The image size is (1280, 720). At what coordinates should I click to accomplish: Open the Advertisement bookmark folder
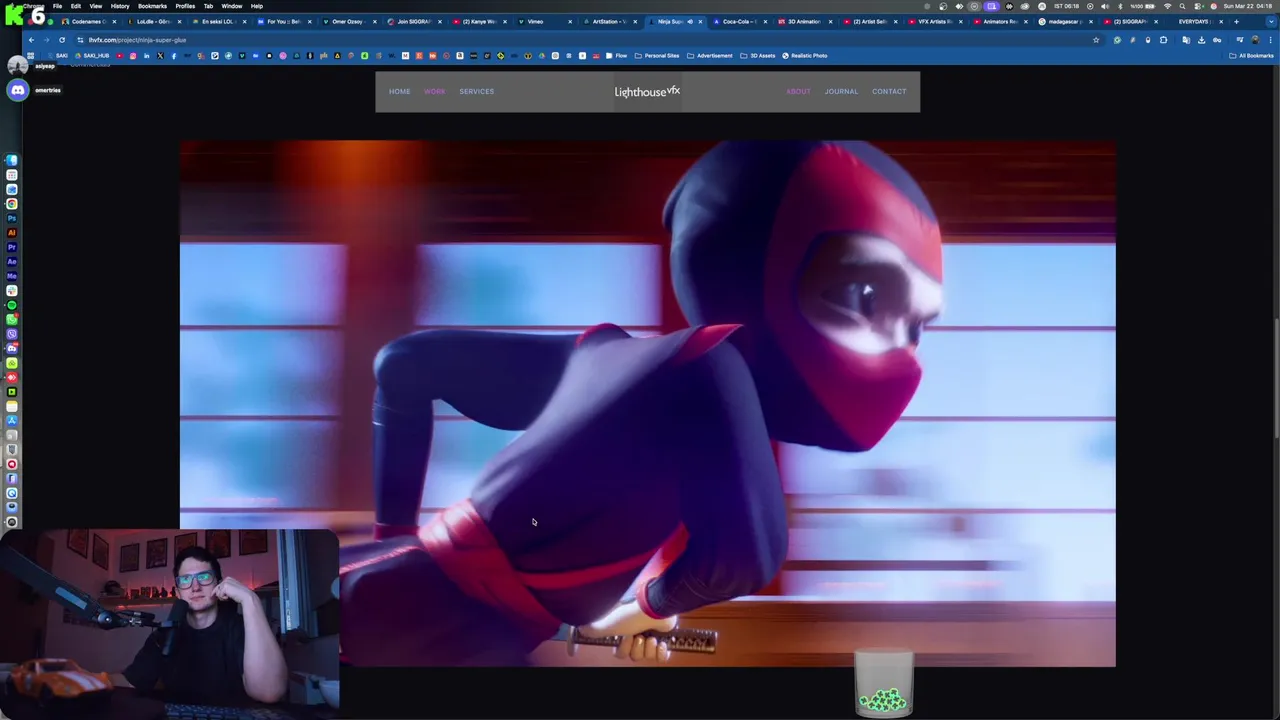coord(709,56)
